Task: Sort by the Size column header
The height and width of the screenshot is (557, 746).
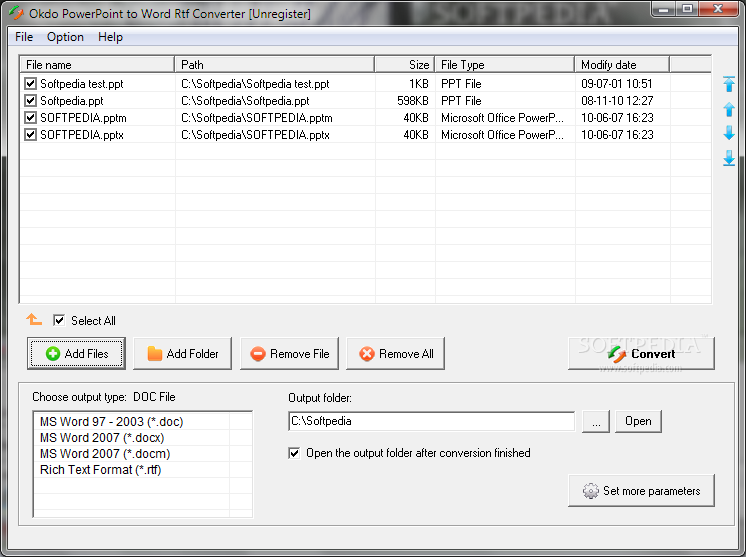Action: 405,65
